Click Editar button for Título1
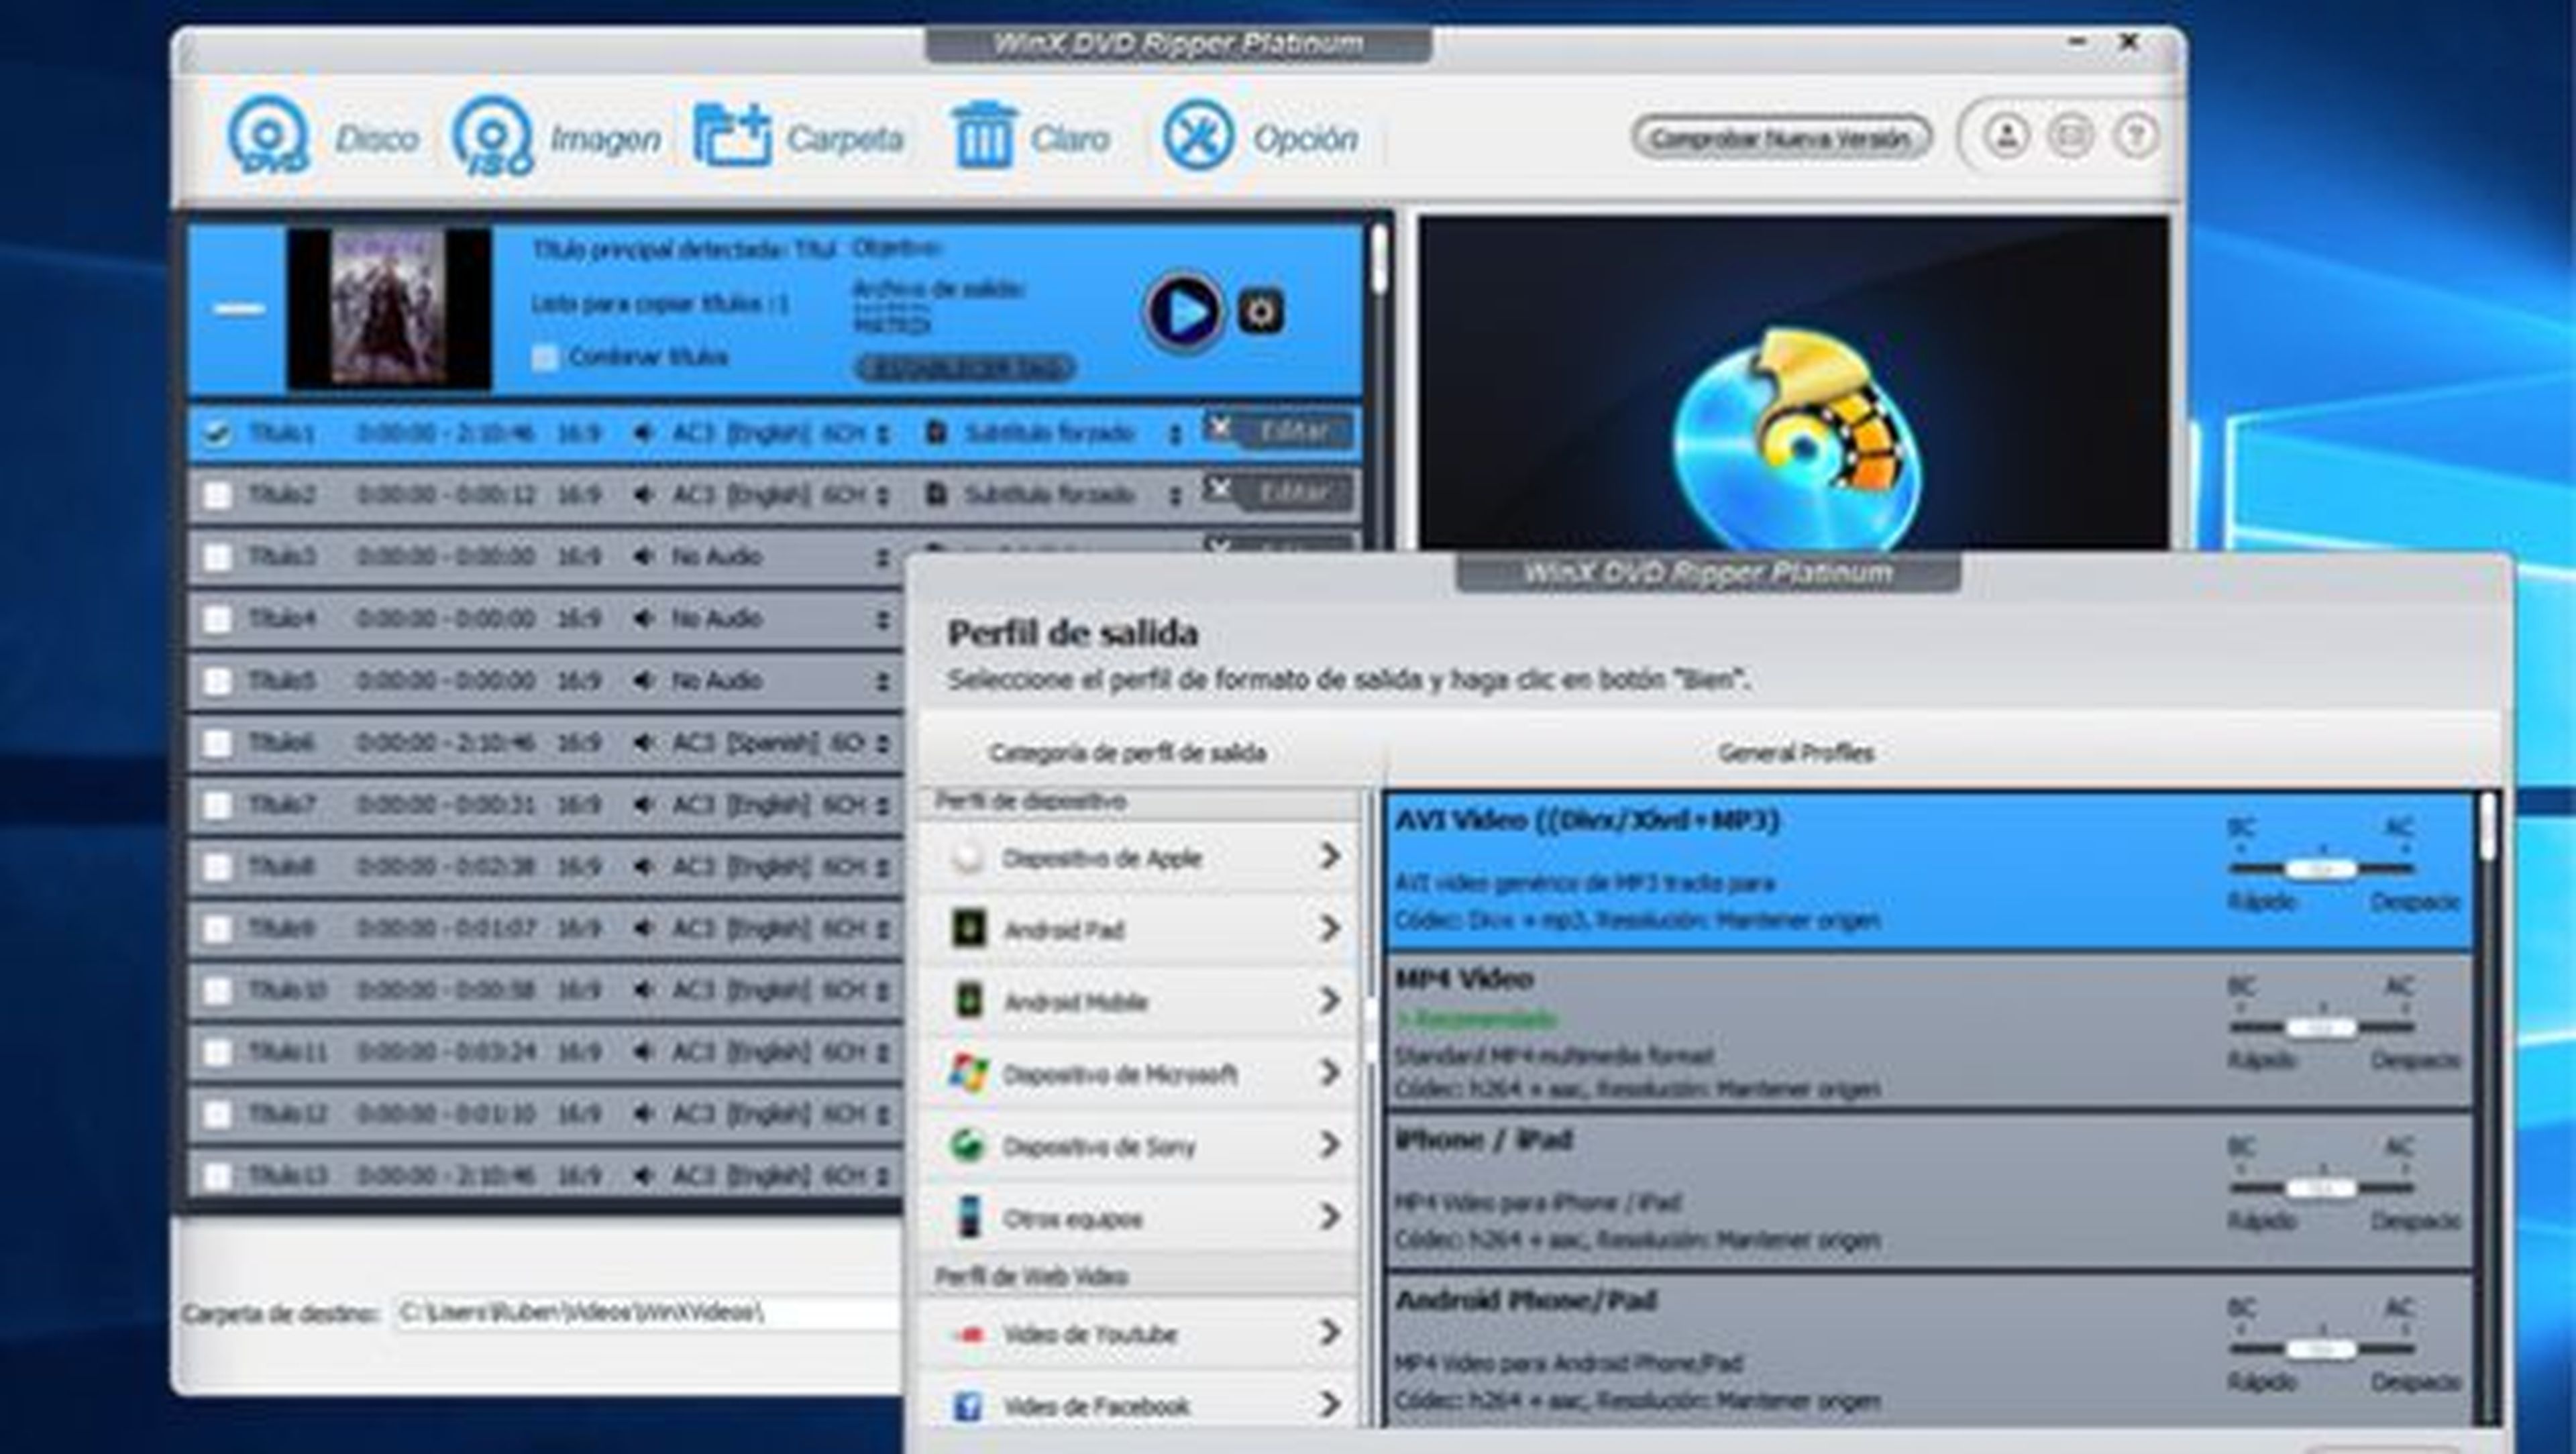 click(1294, 431)
